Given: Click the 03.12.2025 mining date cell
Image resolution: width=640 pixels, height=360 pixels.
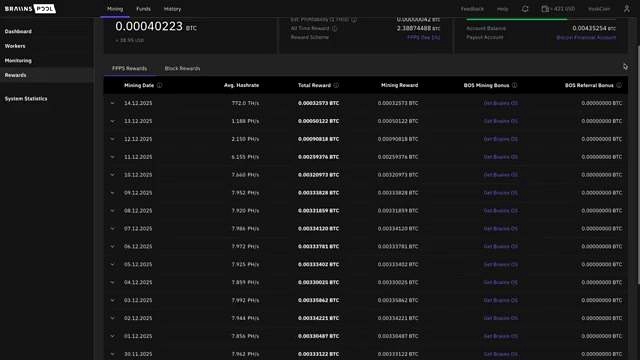Looking at the screenshot, I should pyautogui.click(x=138, y=300).
